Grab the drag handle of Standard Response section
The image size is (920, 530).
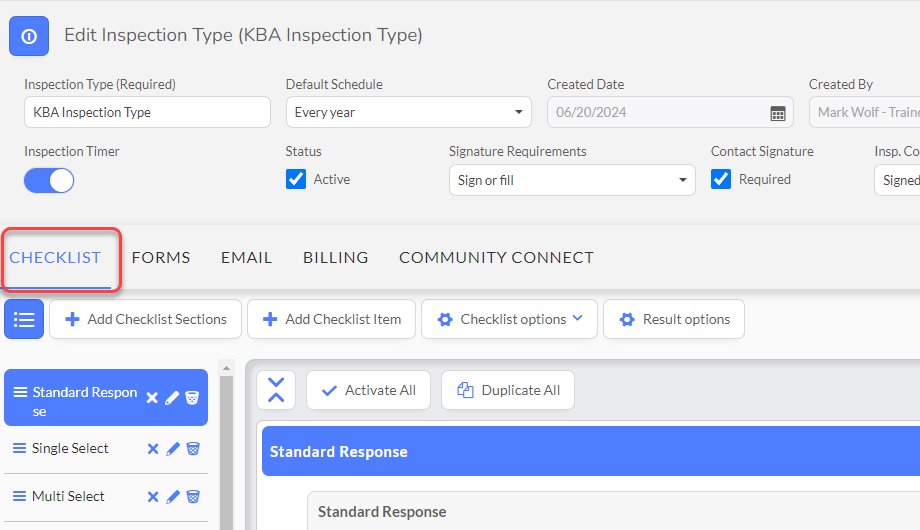click(x=21, y=392)
